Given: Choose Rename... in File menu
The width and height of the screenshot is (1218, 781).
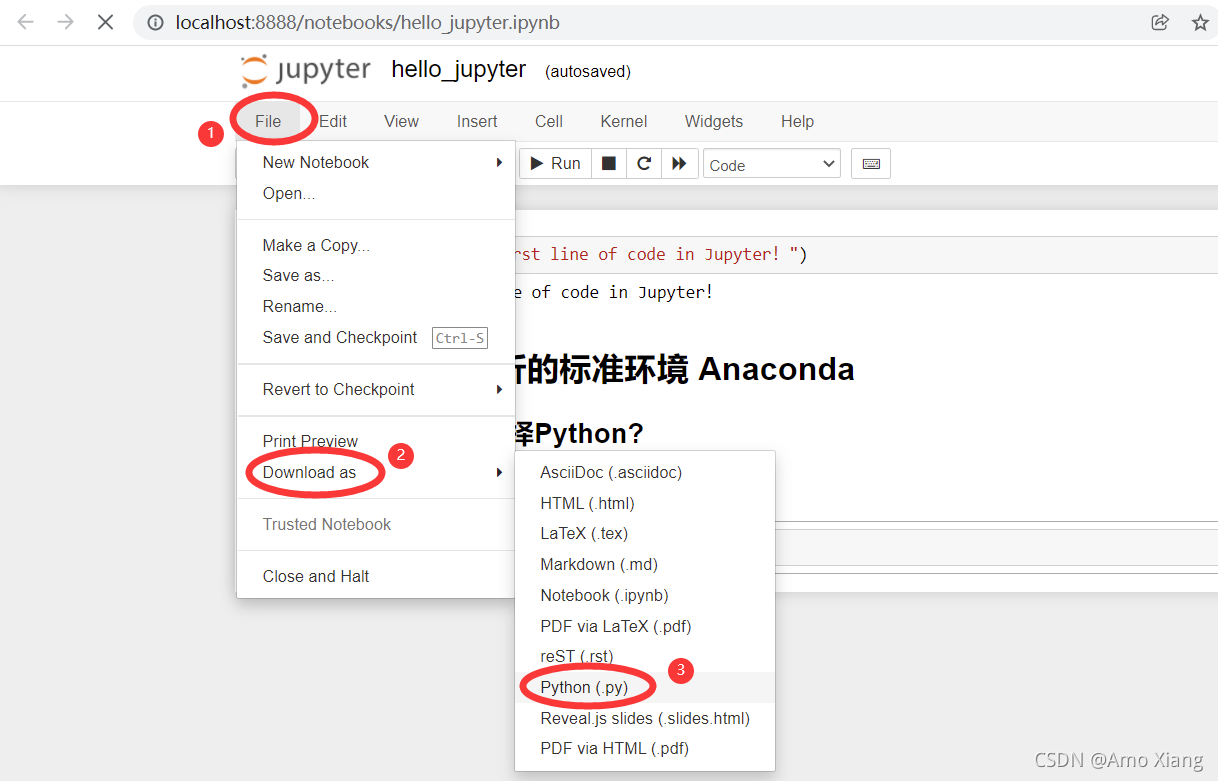Looking at the screenshot, I should 376,306.
